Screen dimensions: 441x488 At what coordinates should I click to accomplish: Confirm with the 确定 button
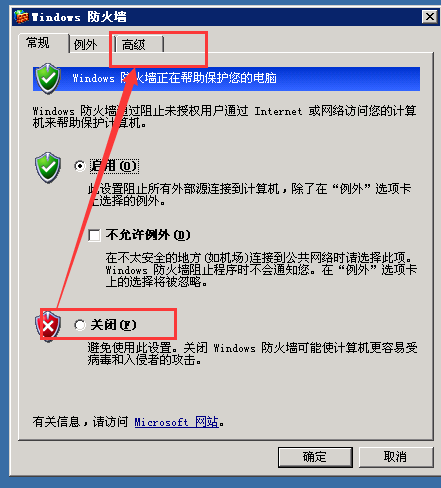315,457
